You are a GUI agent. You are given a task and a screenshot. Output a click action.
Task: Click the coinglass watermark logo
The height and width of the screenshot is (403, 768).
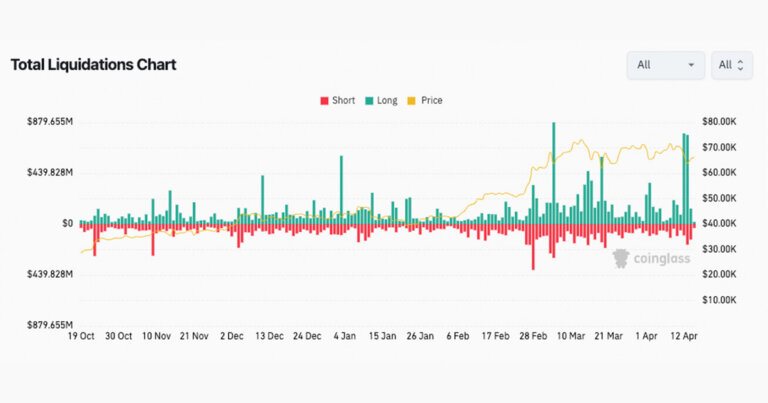pos(649,259)
